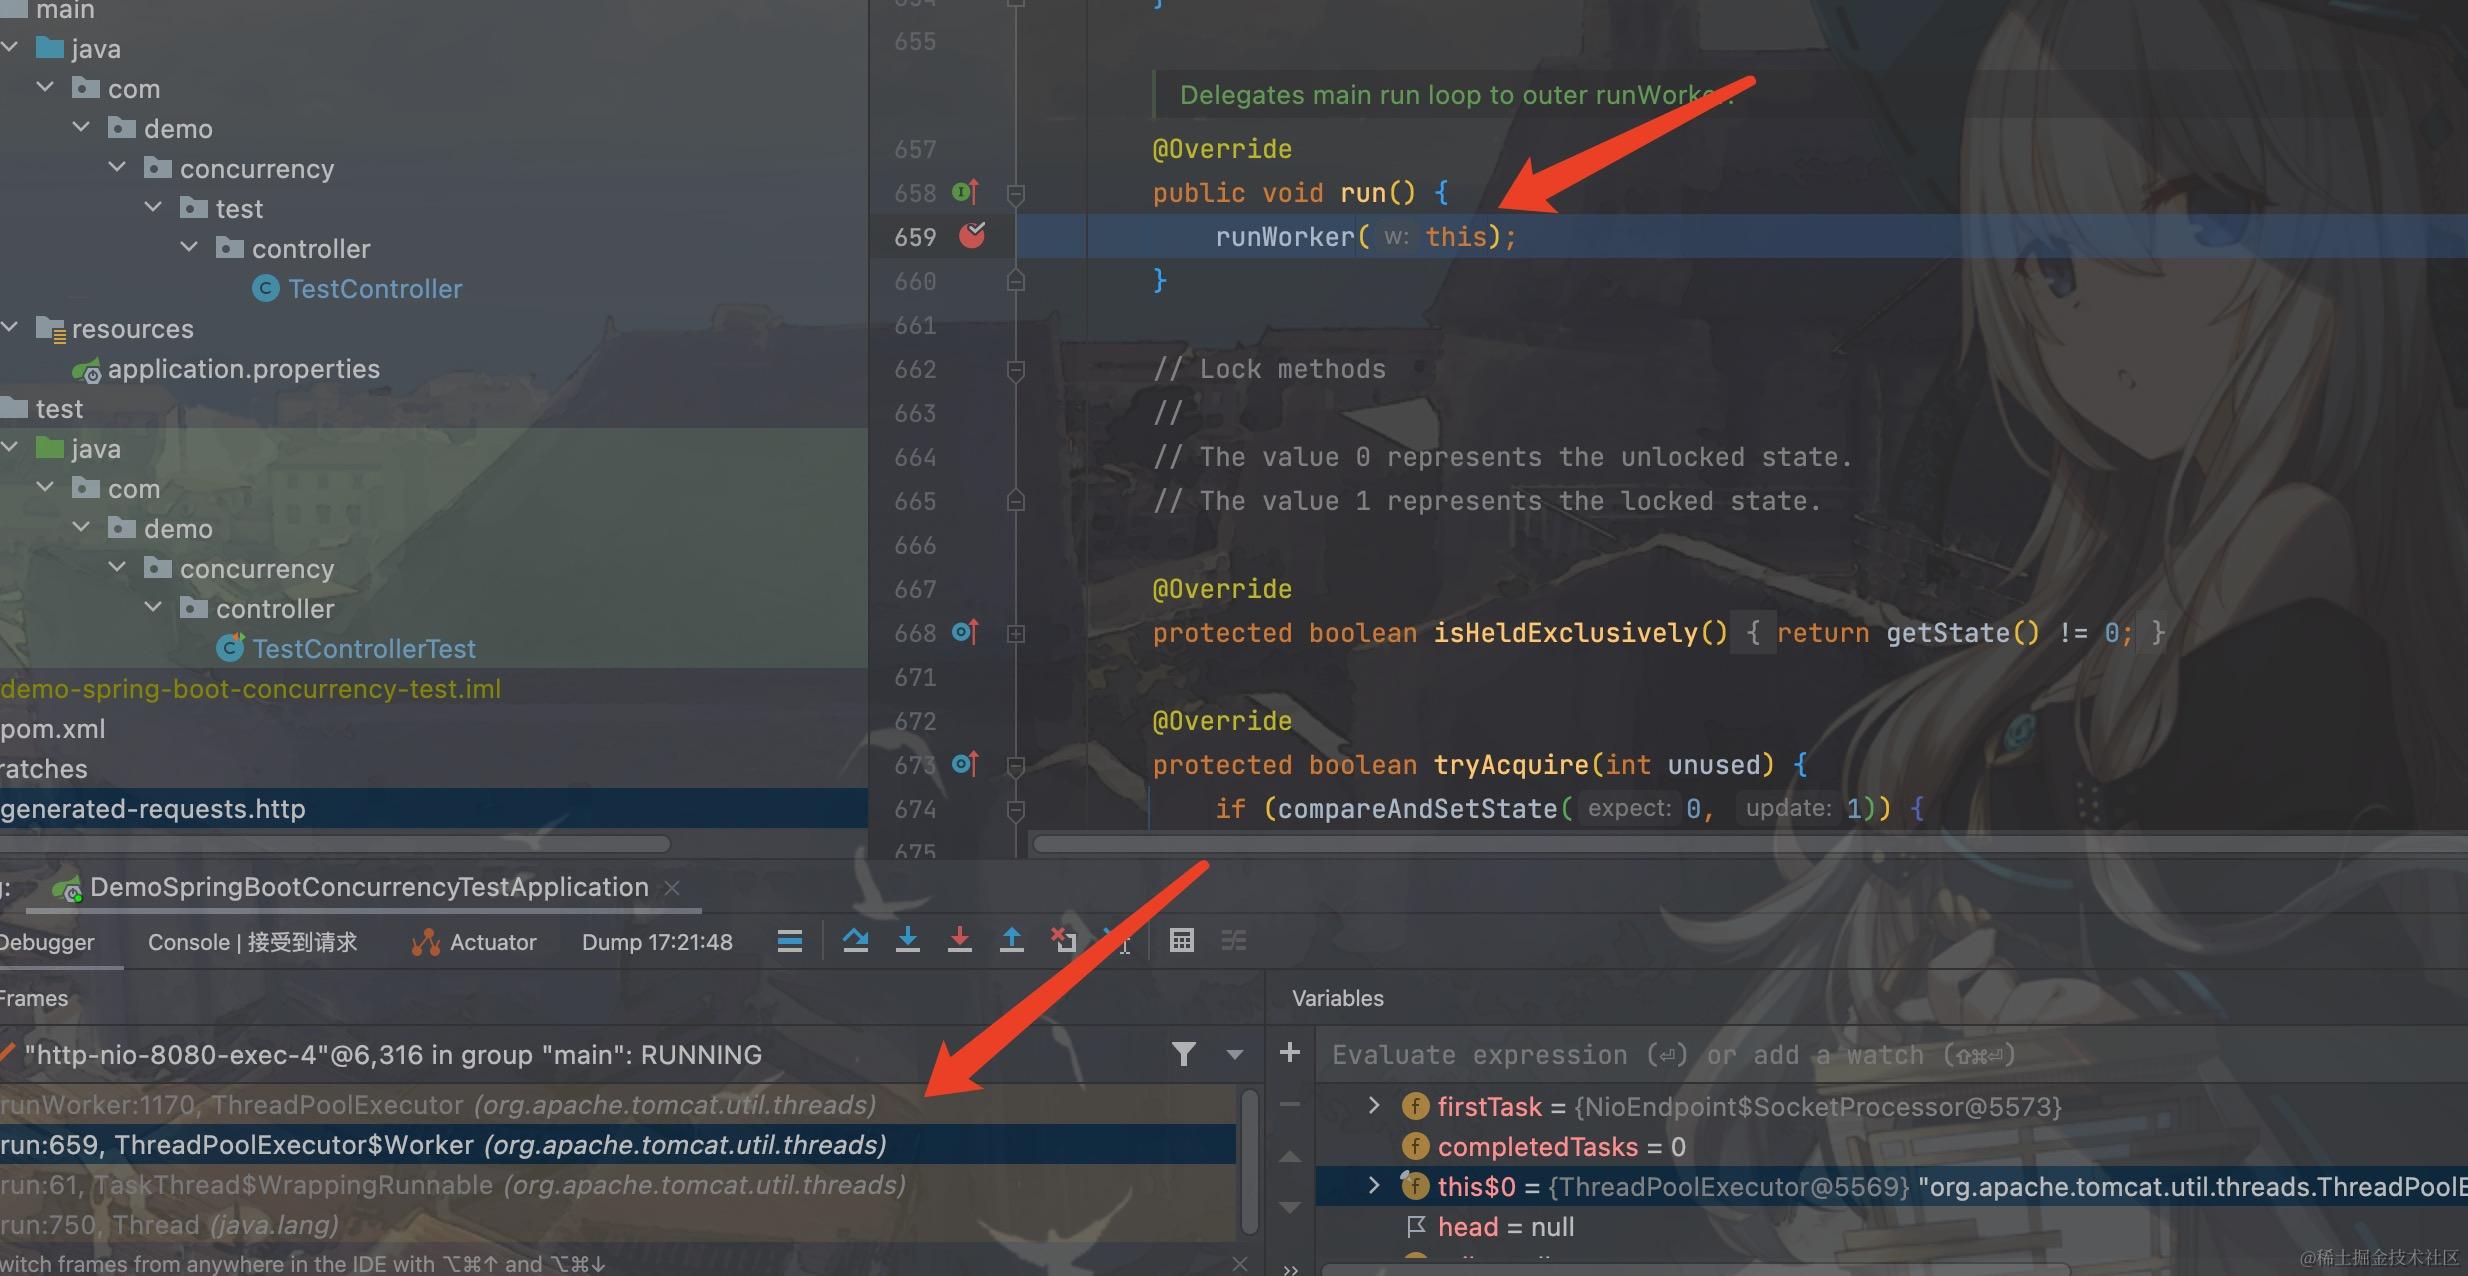Select the runWorker:1170 ThreadPoolExecutor frame
Viewport: 2468px width, 1276px height.
tap(617, 1105)
